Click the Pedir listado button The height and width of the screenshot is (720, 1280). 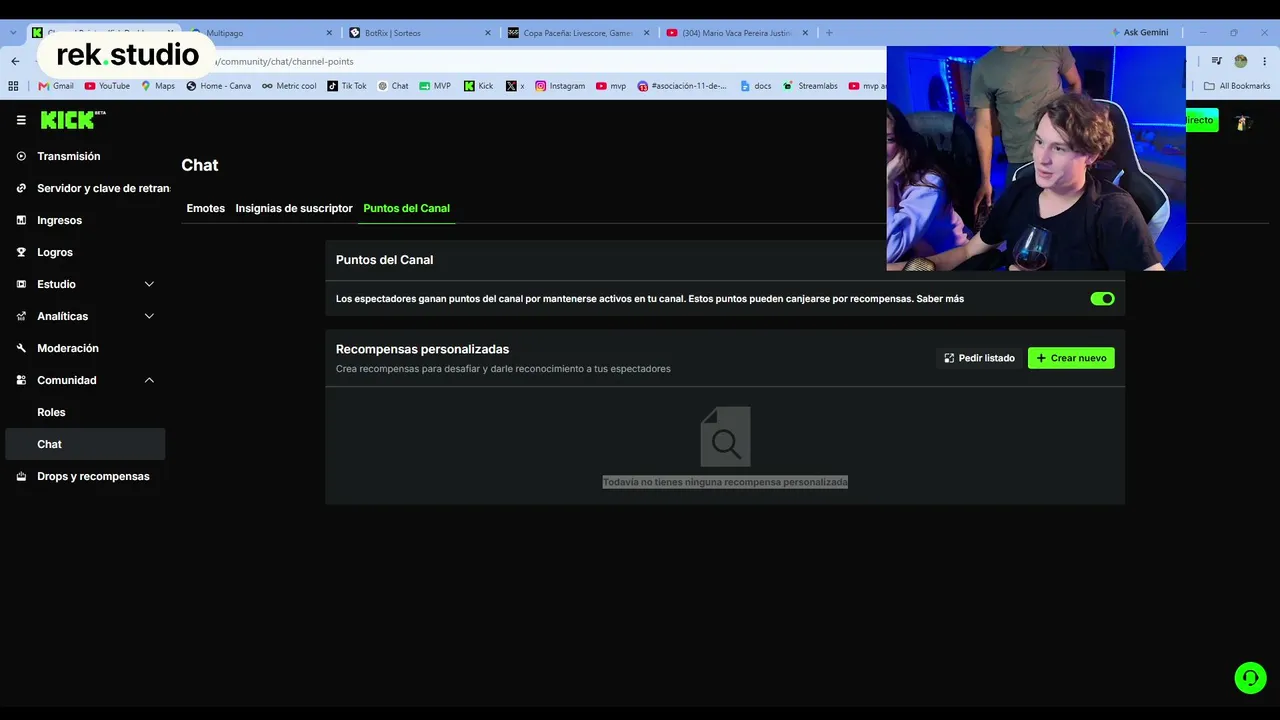(x=980, y=358)
